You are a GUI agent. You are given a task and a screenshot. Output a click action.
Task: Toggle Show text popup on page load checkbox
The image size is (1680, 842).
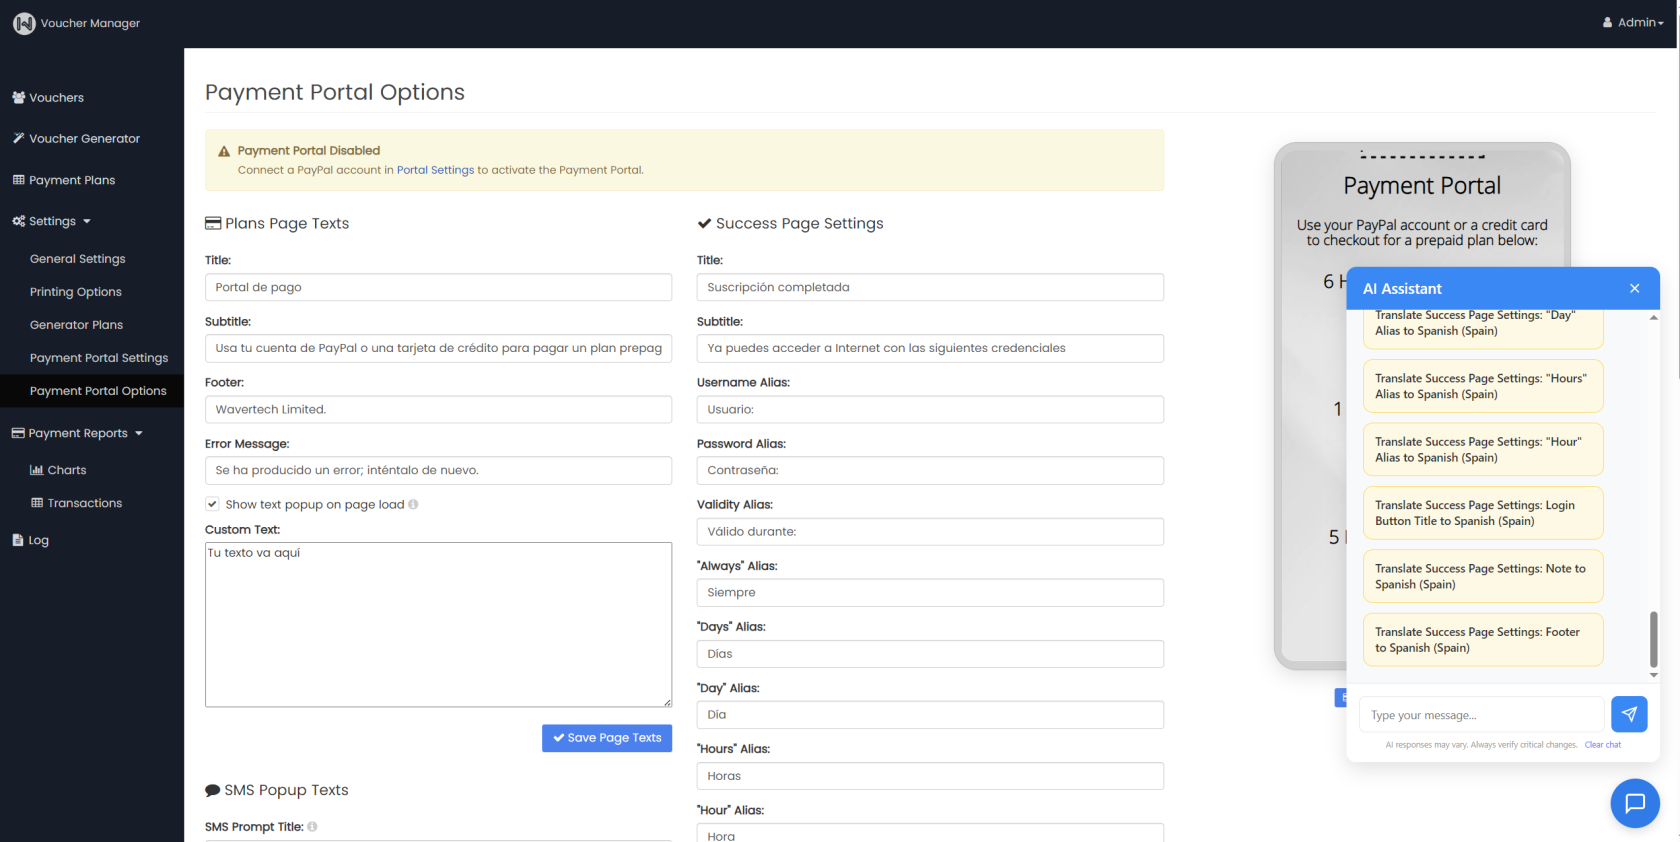tap(212, 504)
